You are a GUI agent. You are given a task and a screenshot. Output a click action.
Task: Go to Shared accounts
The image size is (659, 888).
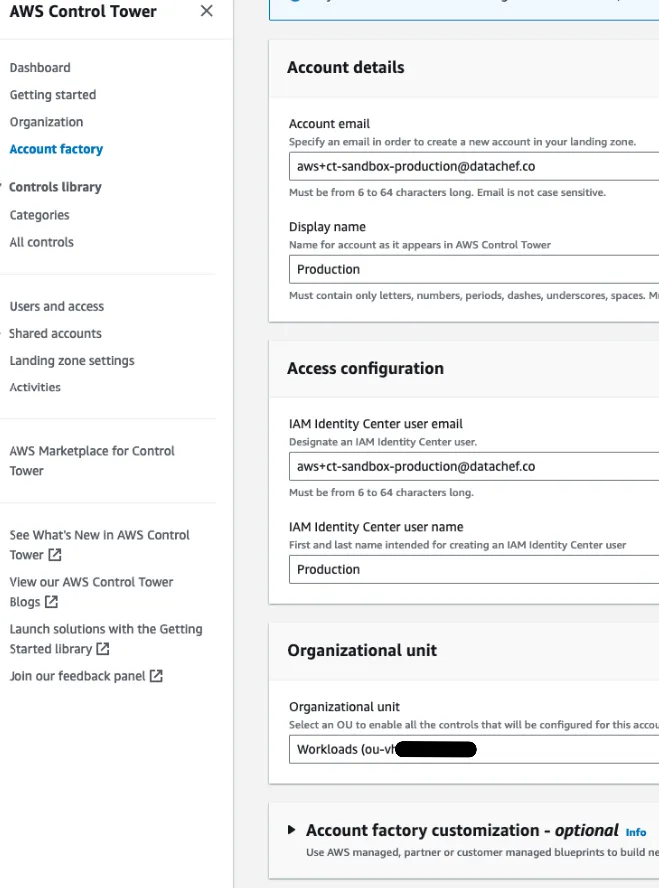pyautogui.click(x=57, y=333)
